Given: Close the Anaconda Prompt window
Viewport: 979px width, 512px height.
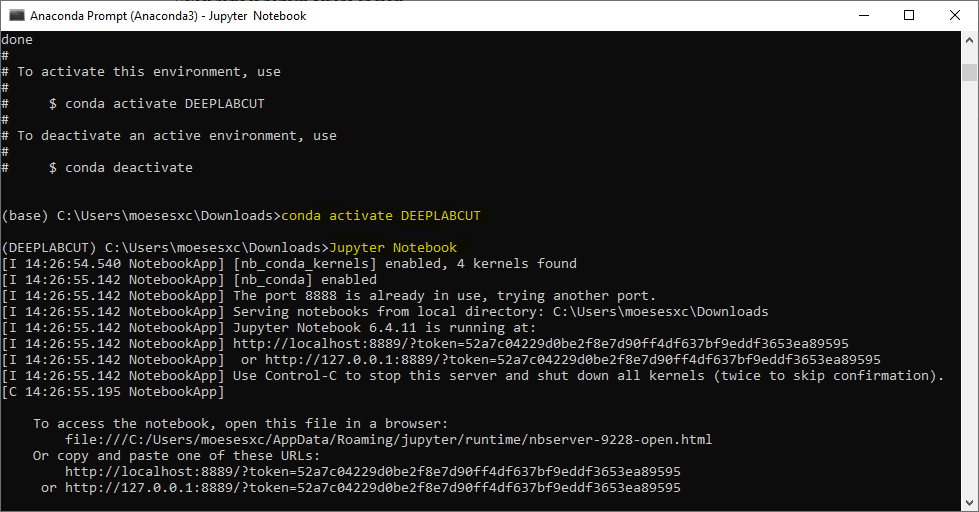Looking at the screenshot, I should coord(955,15).
